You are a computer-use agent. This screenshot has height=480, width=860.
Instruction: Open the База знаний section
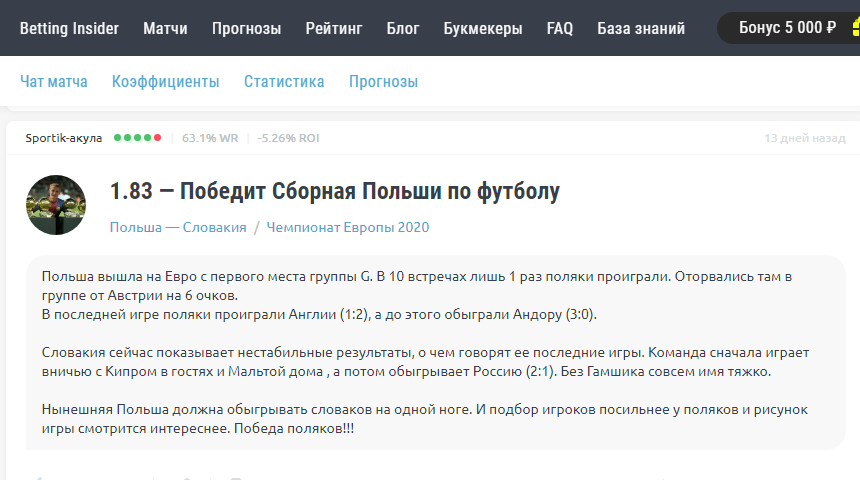pos(641,28)
